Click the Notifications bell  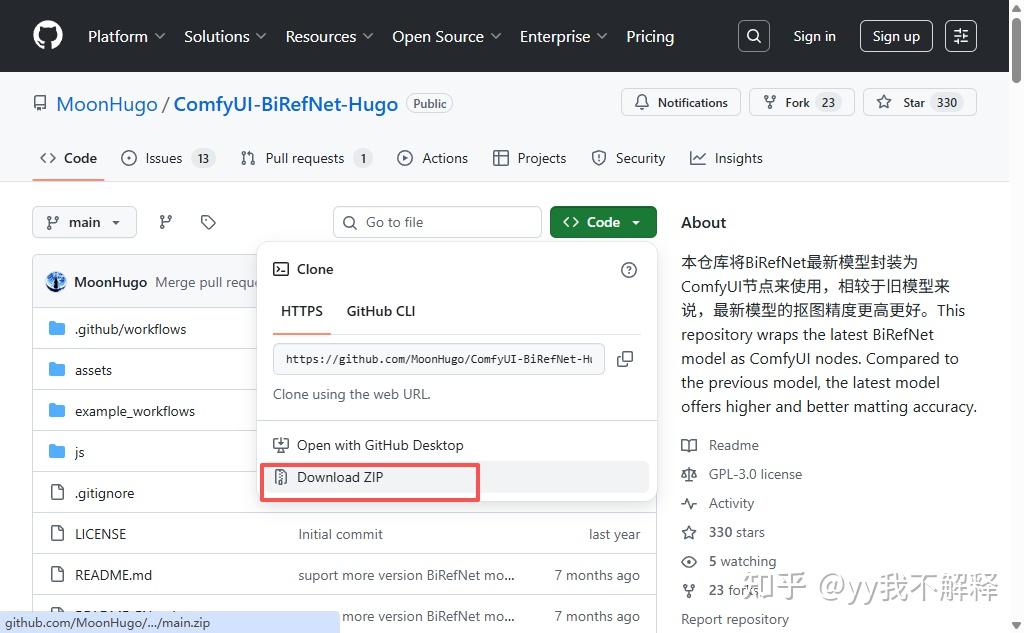[x=680, y=102]
